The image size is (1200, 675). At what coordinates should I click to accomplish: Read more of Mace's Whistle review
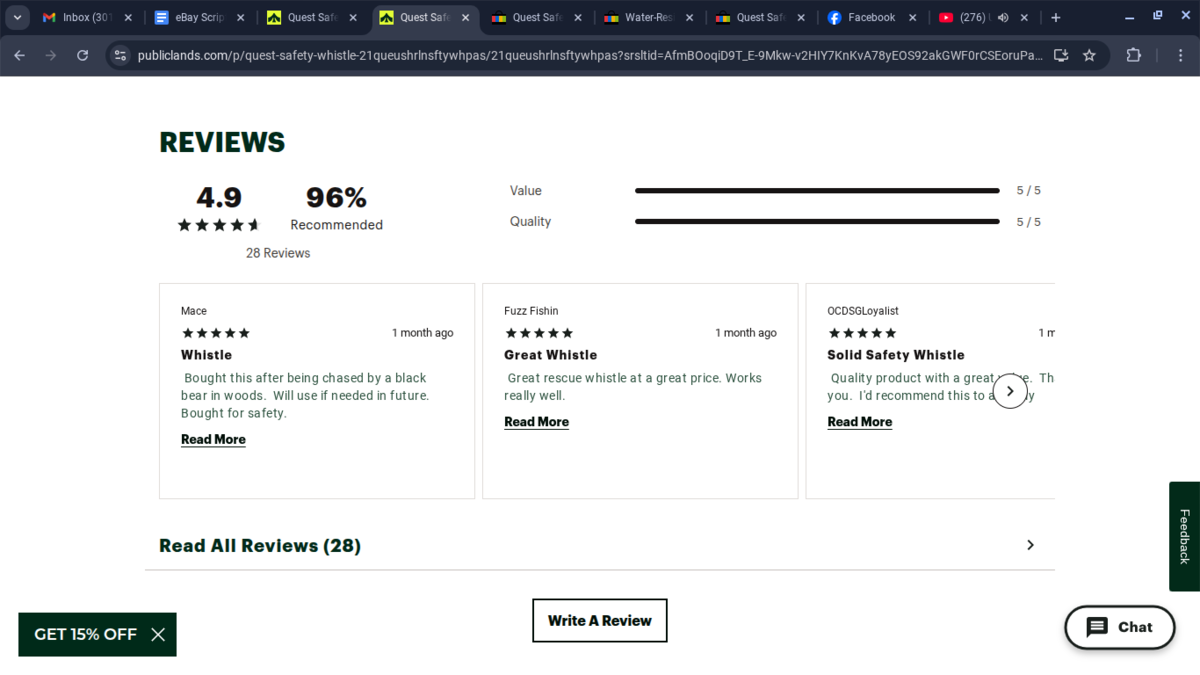(x=213, y=439)
